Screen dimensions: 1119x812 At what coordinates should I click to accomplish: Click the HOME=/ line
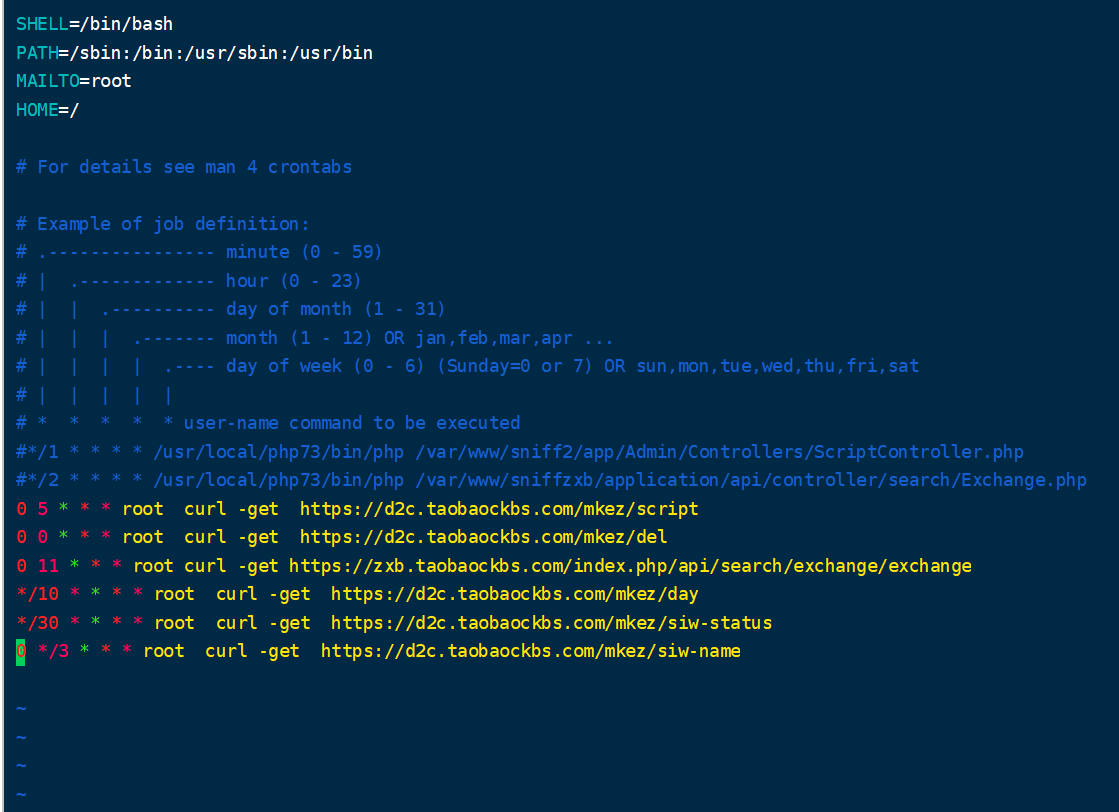(x=47, y=110)
